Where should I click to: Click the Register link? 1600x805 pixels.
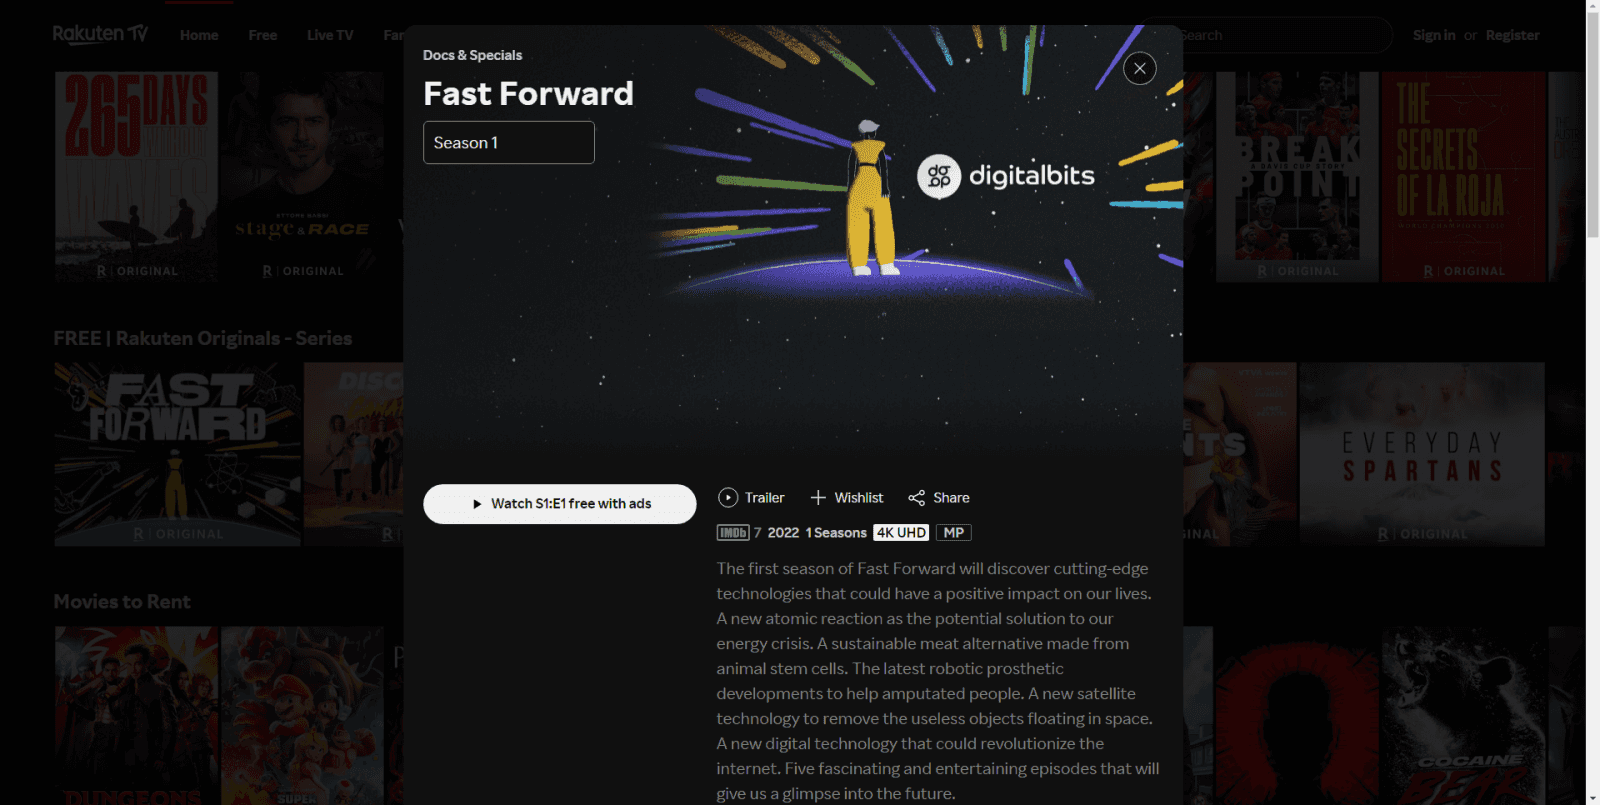(1512, 35)
